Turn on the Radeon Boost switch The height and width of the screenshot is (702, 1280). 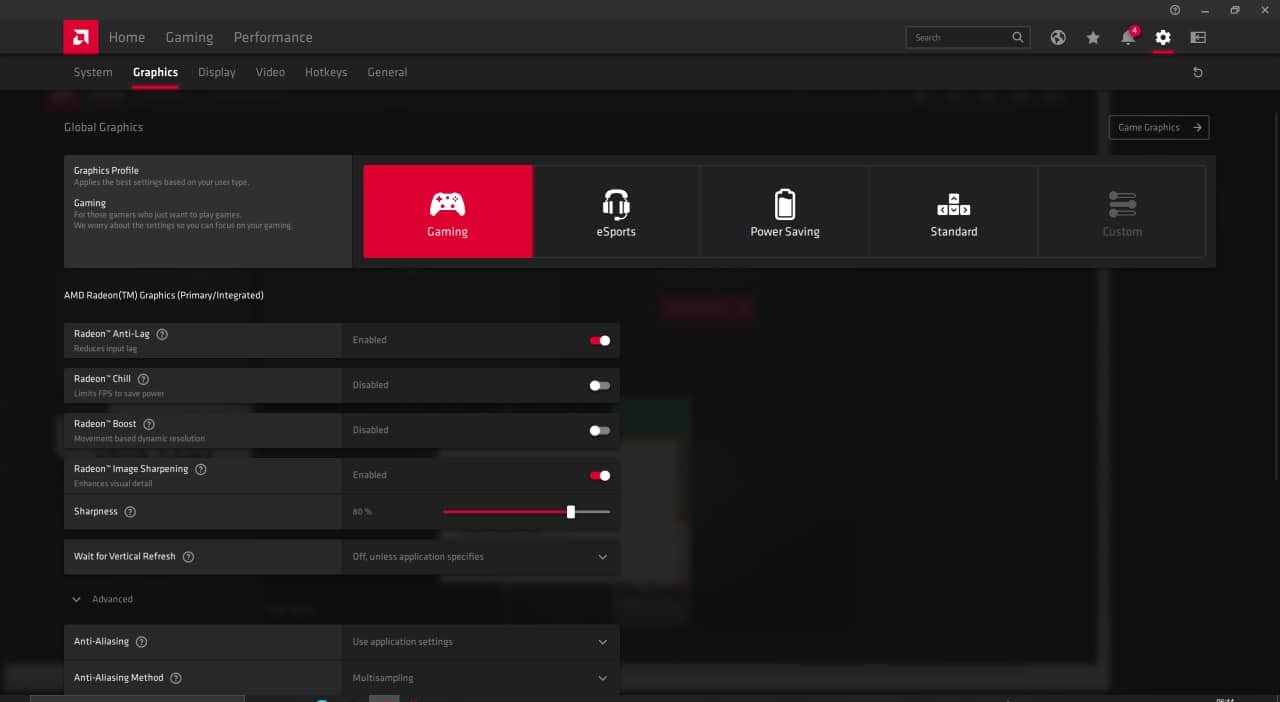click(x=600, y=430)
